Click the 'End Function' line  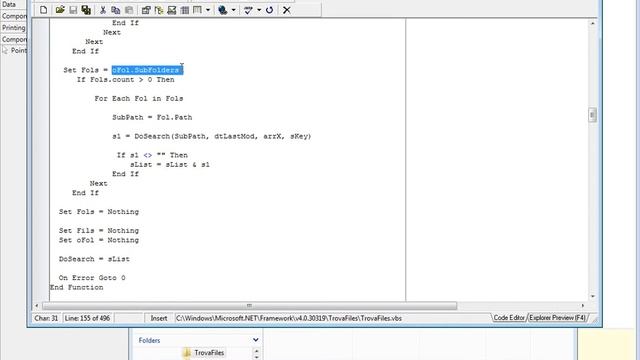pos(76,287)
